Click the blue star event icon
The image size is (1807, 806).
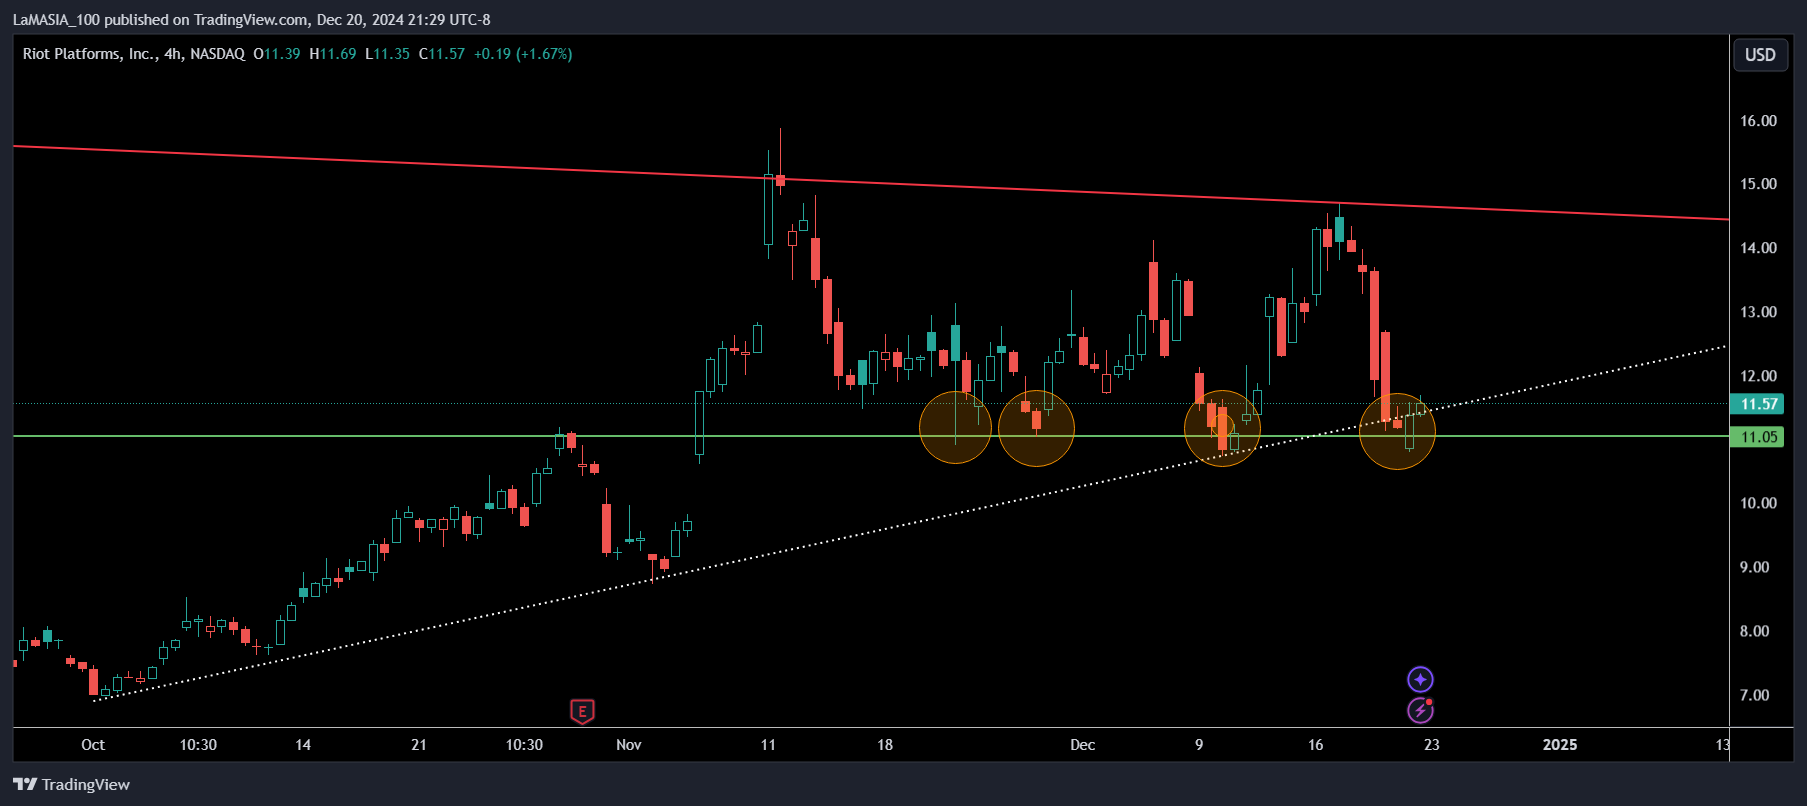coord(1420,680)
